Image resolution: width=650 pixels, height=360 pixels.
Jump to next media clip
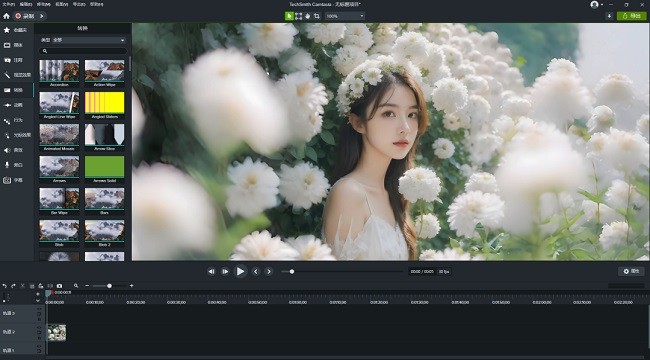[x=269, y=272]
